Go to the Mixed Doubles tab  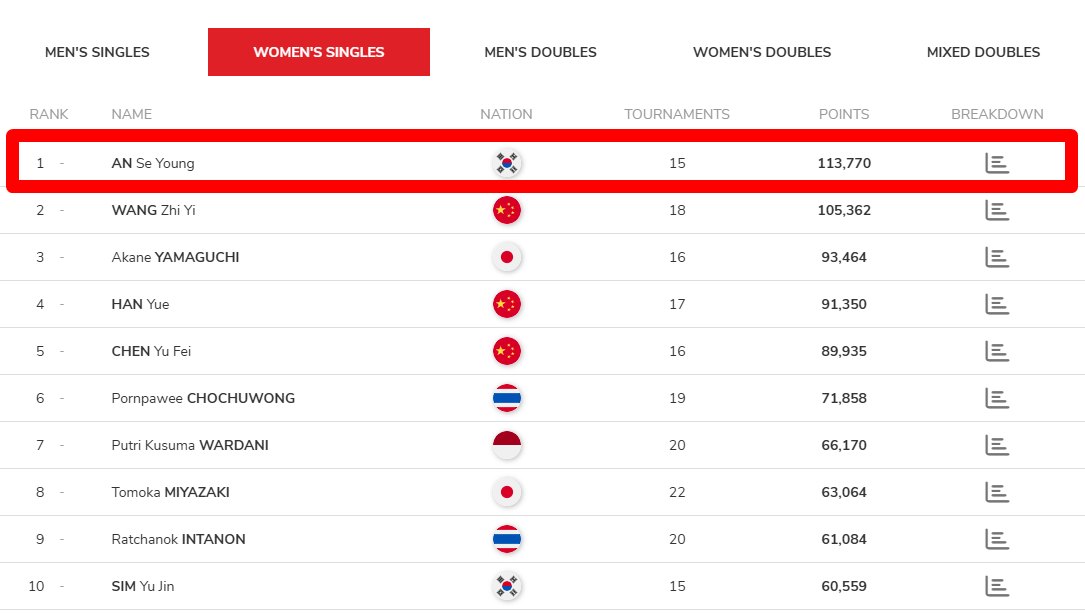[983, 52]
